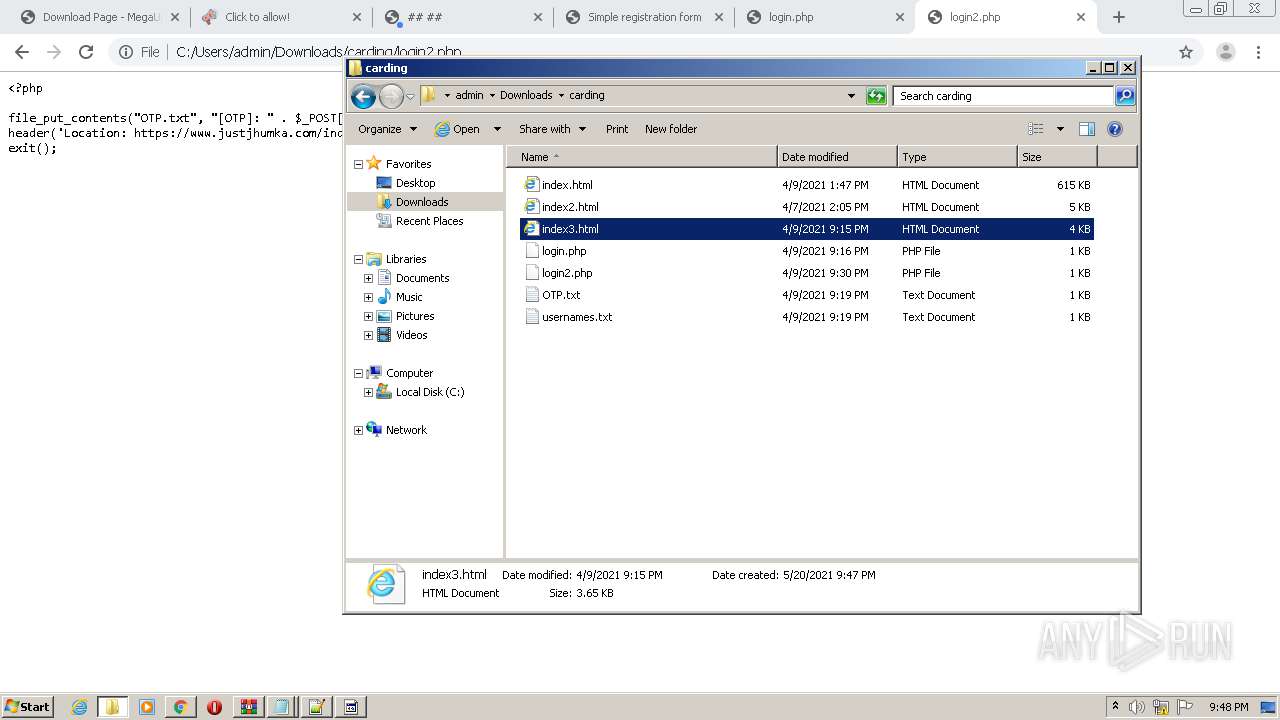The image size is (1280, 720).
Task: Open Share with menu
Action: click(x=552, y=129)
